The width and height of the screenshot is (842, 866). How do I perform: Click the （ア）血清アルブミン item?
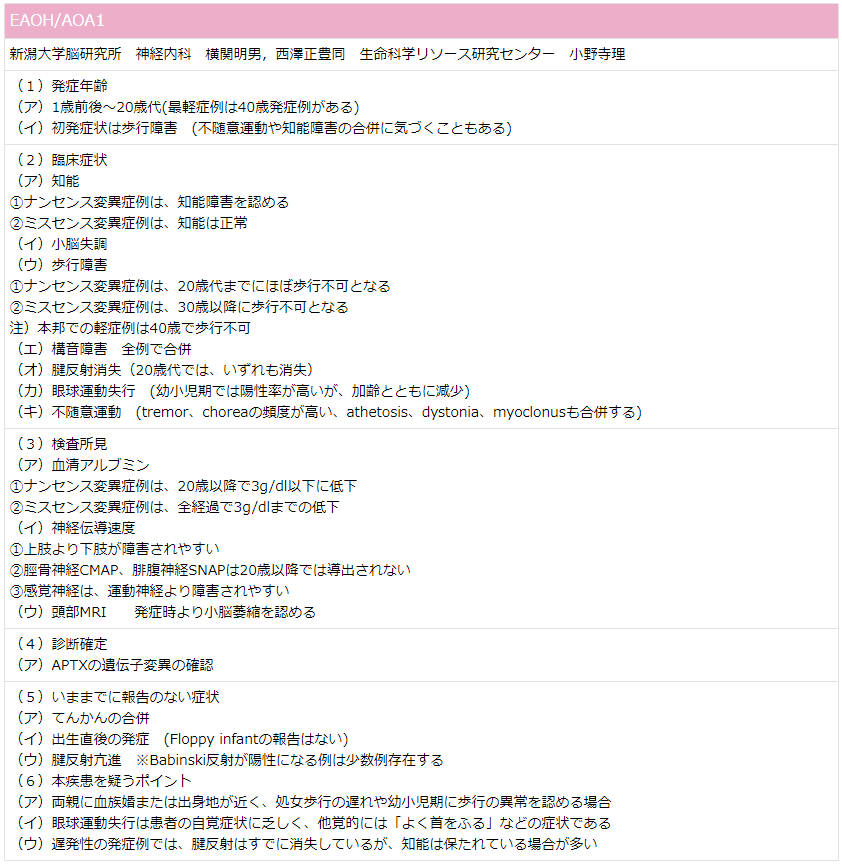point(83,465)
